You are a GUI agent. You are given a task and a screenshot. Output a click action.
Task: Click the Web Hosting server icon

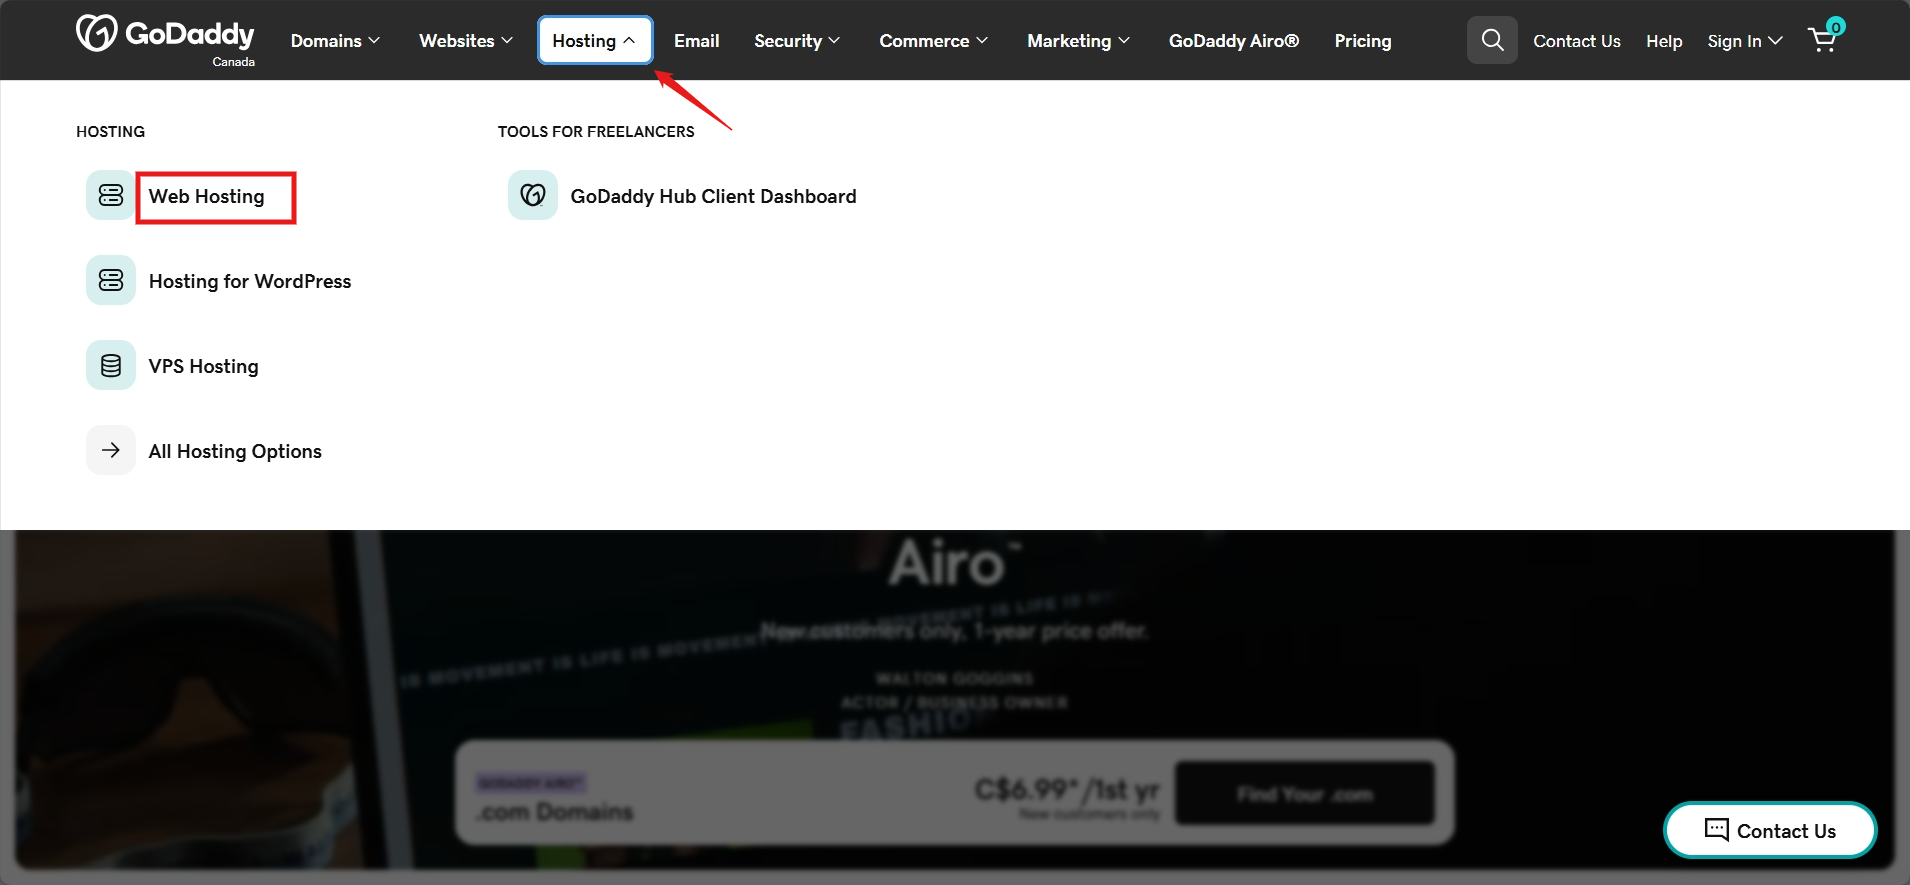tap(111, 195)
